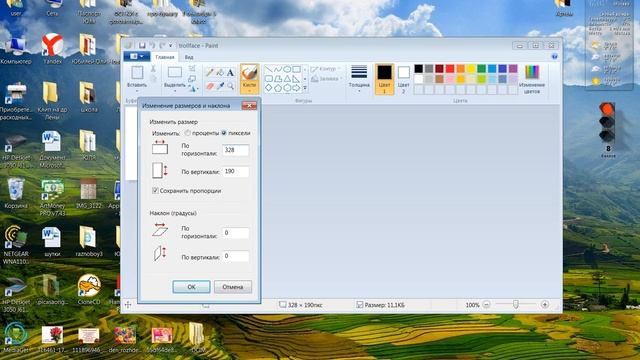Click the skew По вертикали degrees field
This screenshot has width=640, height=360.
click(x=236, y=256)
